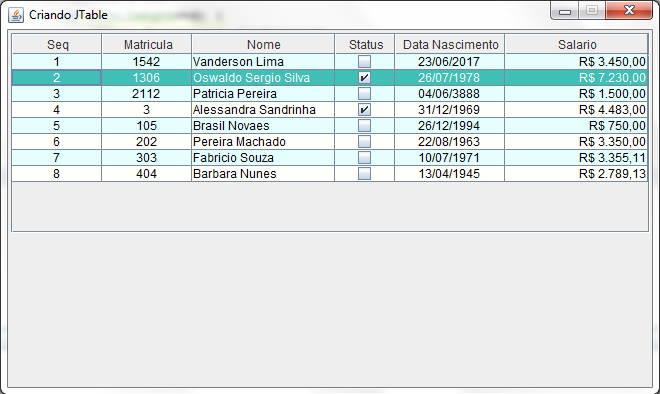Click matricula cell 1542

(x=146, y=62)
